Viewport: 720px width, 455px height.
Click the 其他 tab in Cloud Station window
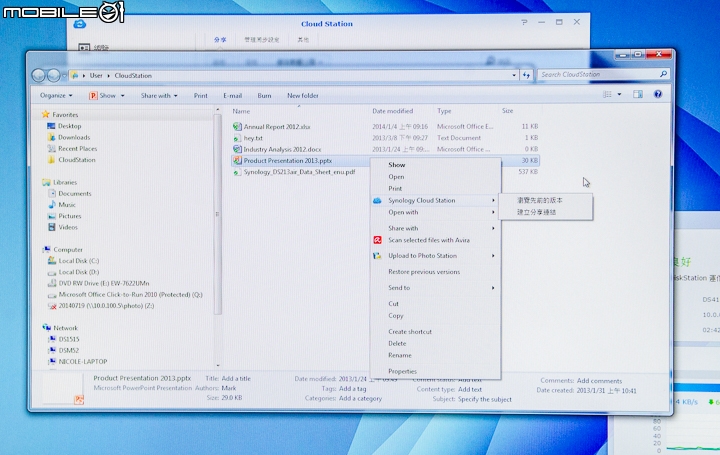pos(303,40)
